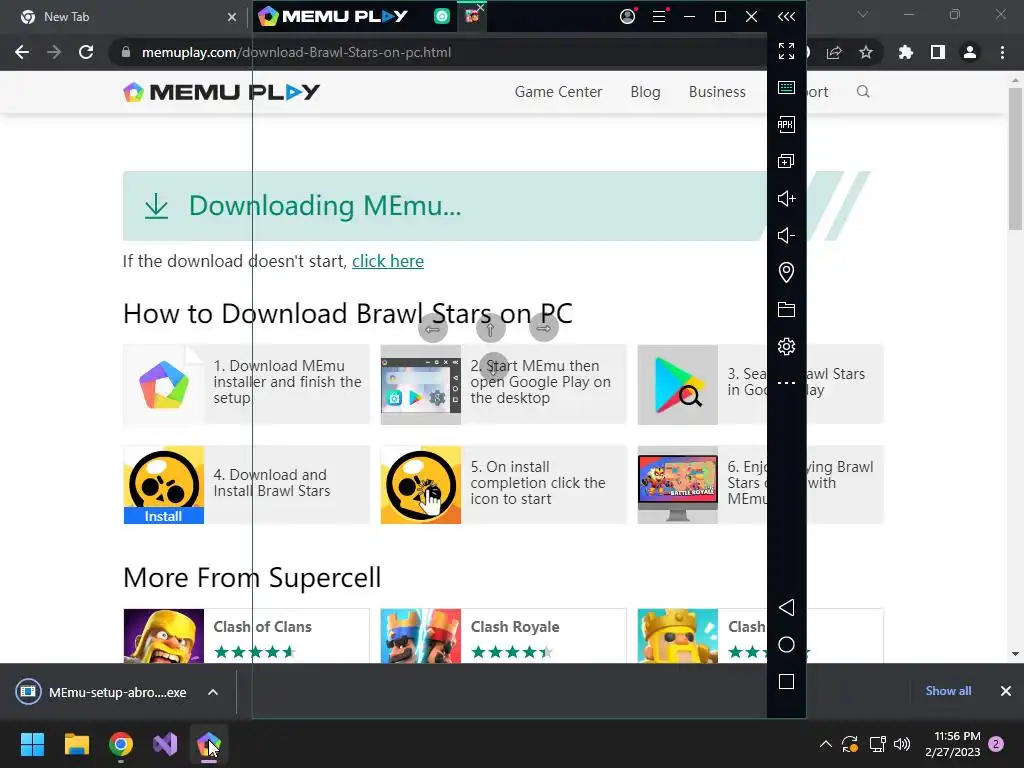Click Show all downloads
Screen dimensions: 1024x768
click(x=948, y=691)
